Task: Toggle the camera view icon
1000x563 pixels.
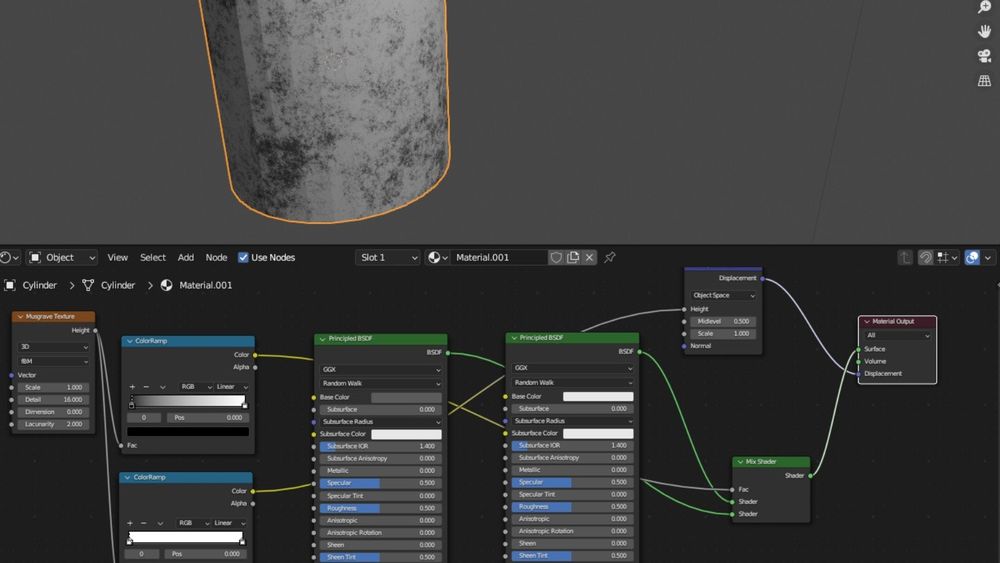Action: click(984, 56)
